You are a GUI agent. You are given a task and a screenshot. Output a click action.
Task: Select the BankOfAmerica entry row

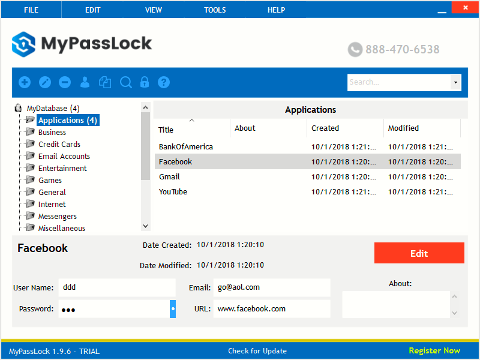point(308,147)
